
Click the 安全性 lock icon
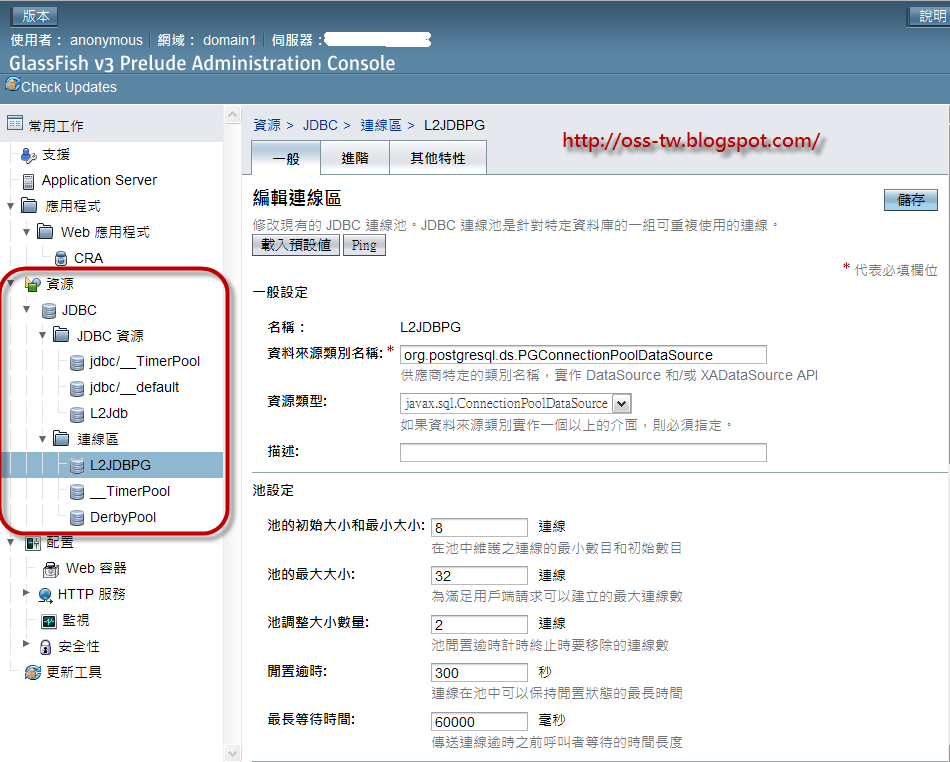coord(45,647)
